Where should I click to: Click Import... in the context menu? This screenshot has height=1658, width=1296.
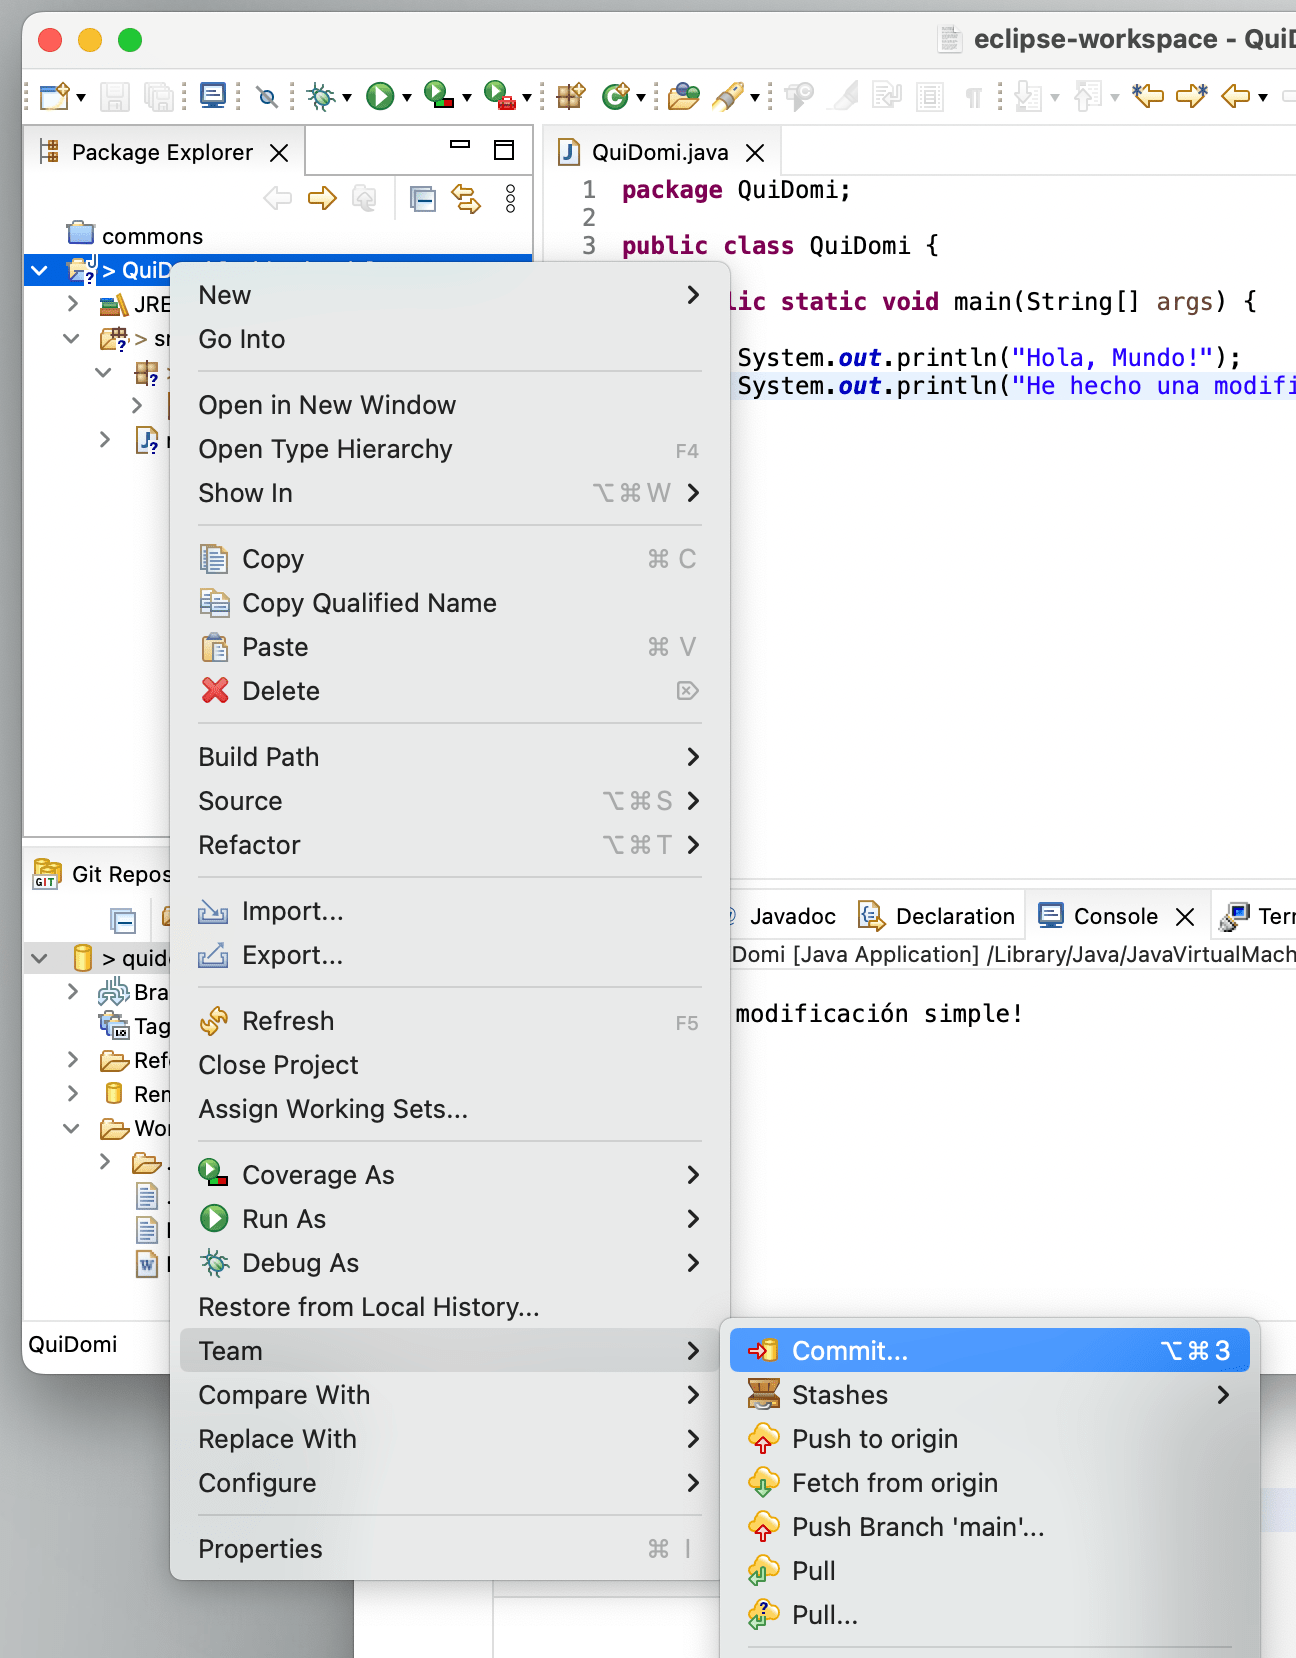point(449,910)
